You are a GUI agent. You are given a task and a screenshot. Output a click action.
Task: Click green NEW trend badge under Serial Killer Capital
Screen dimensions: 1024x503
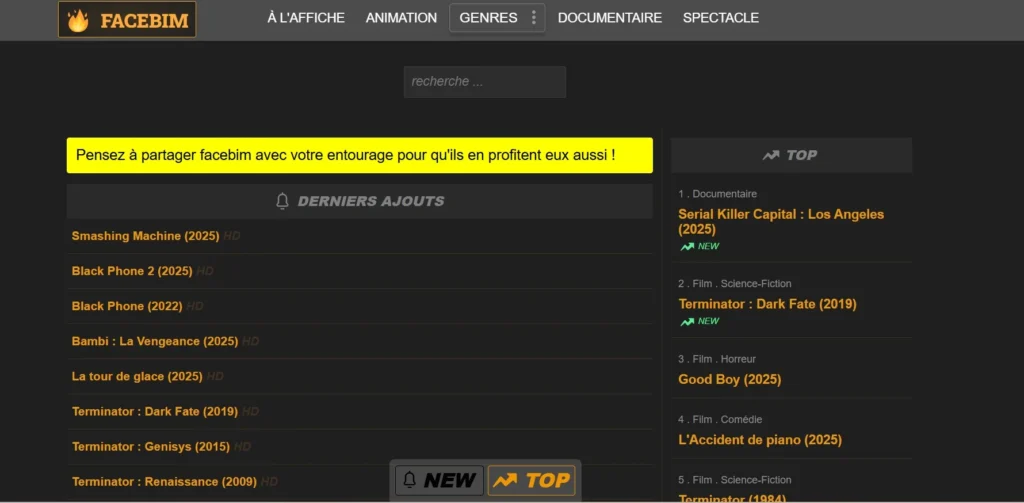(699, 246)
